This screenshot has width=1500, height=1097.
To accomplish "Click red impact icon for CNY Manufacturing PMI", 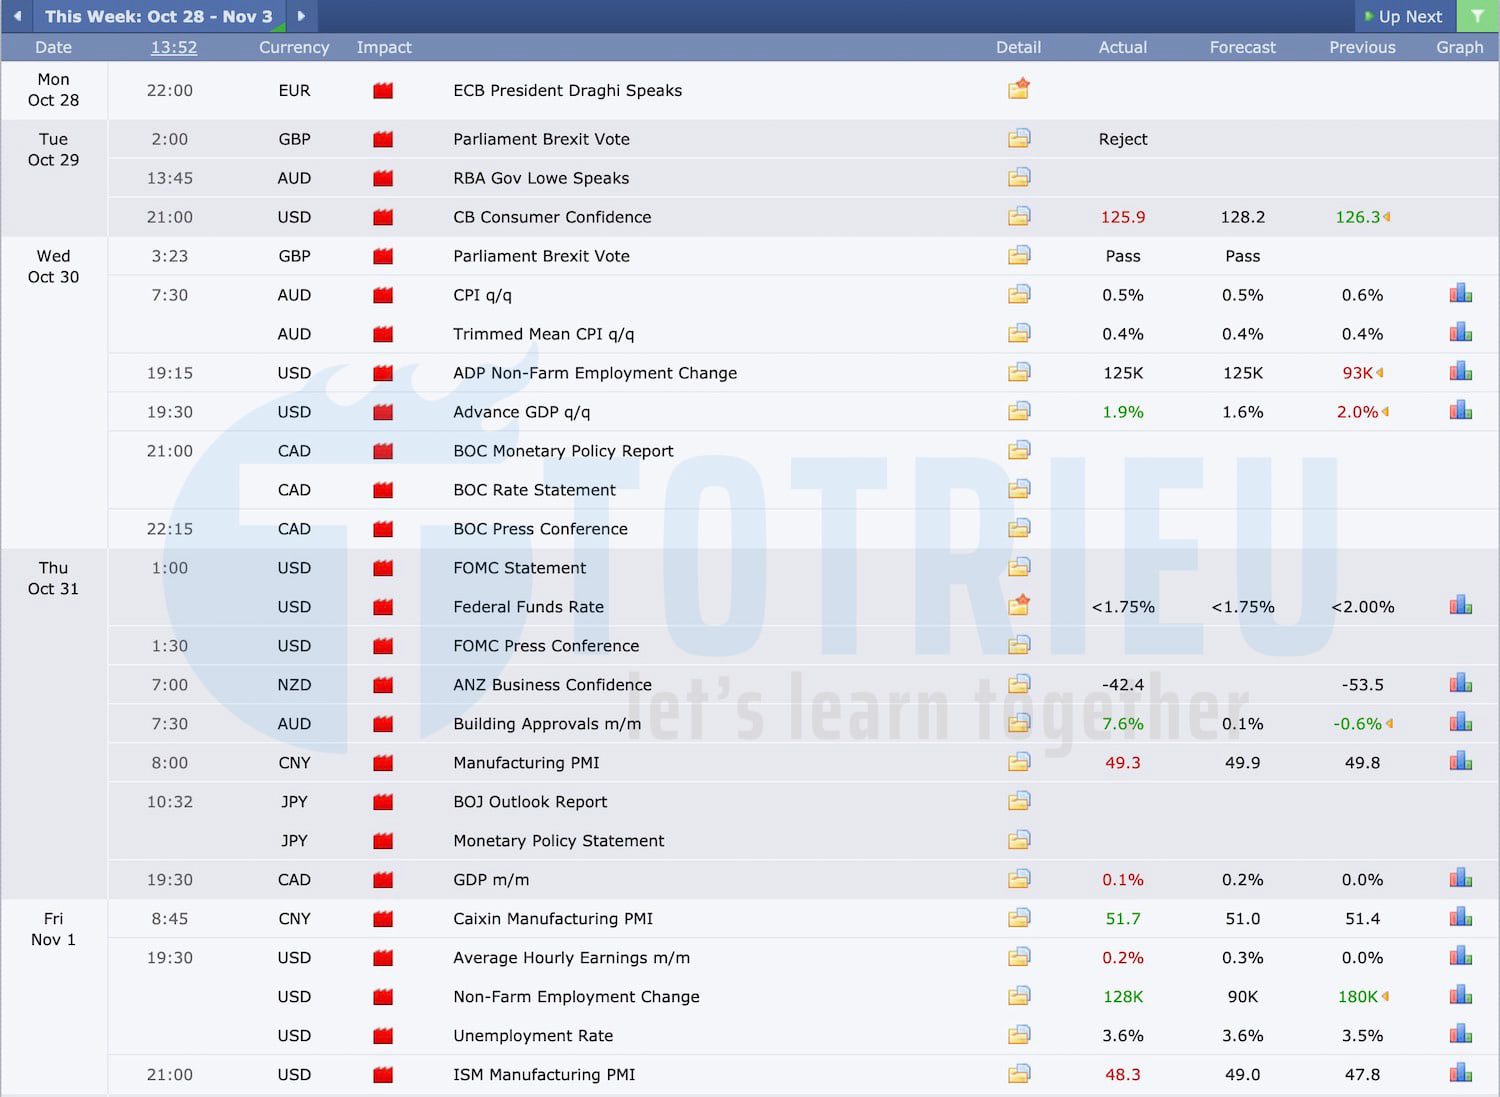I will coord(382,762).
